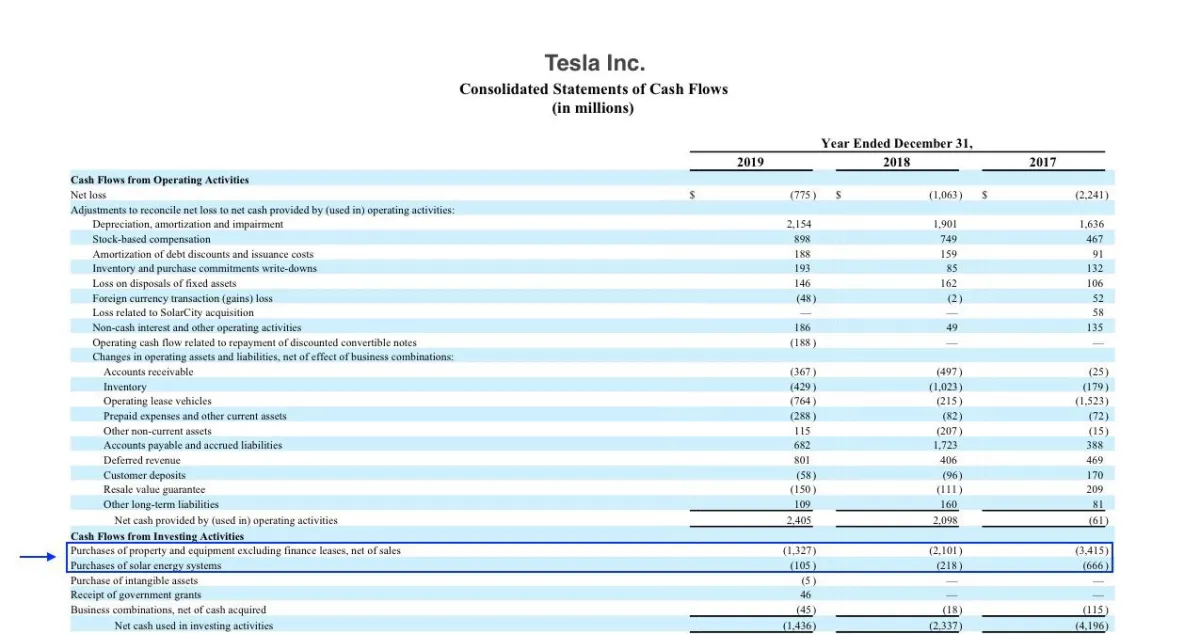
Task: Select 'Cash Flows from Investing Activities' heading
Action: [x=157, y=536]
